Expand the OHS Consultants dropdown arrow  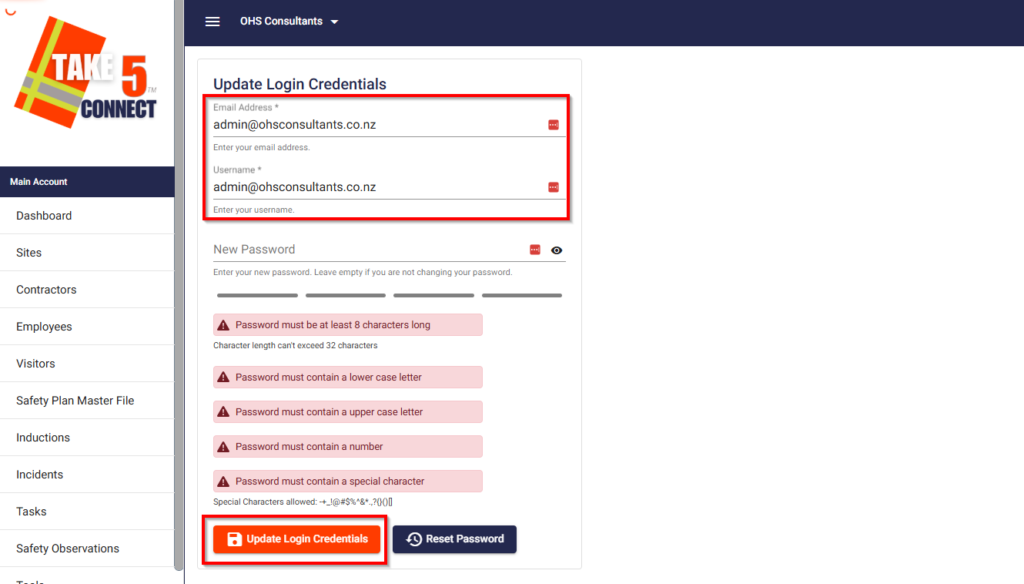click(334, 22)
